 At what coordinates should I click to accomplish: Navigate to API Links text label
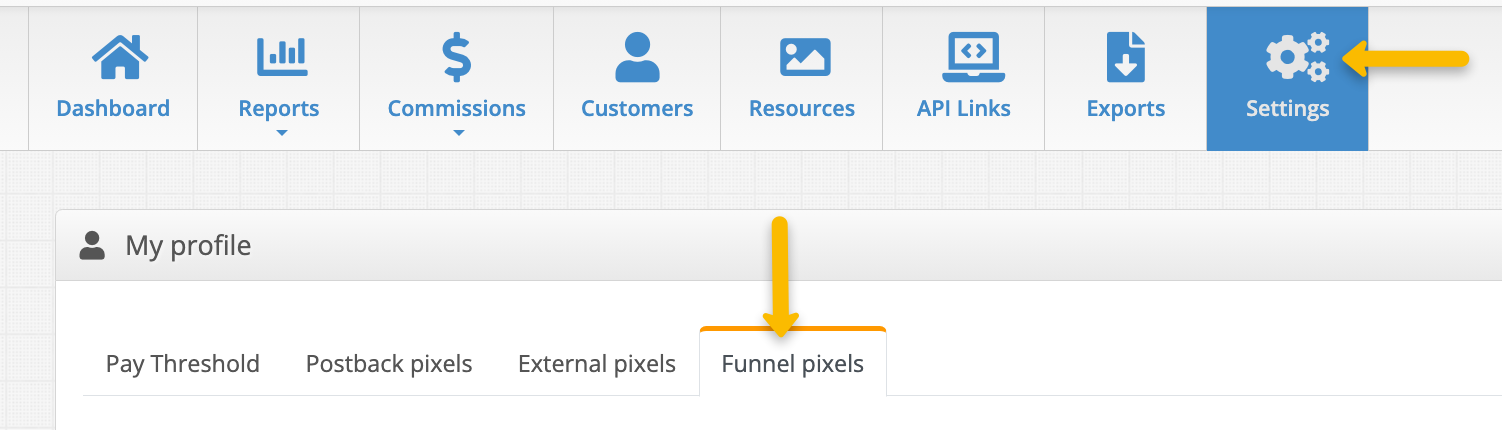pyautogui.click(x=964, y=109)
